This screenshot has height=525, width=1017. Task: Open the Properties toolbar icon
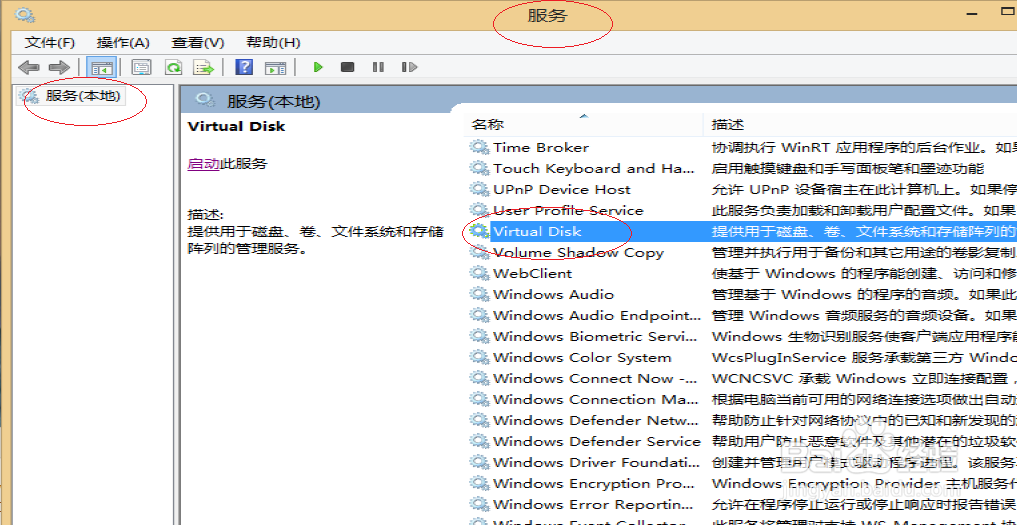(x=141, y=67)
